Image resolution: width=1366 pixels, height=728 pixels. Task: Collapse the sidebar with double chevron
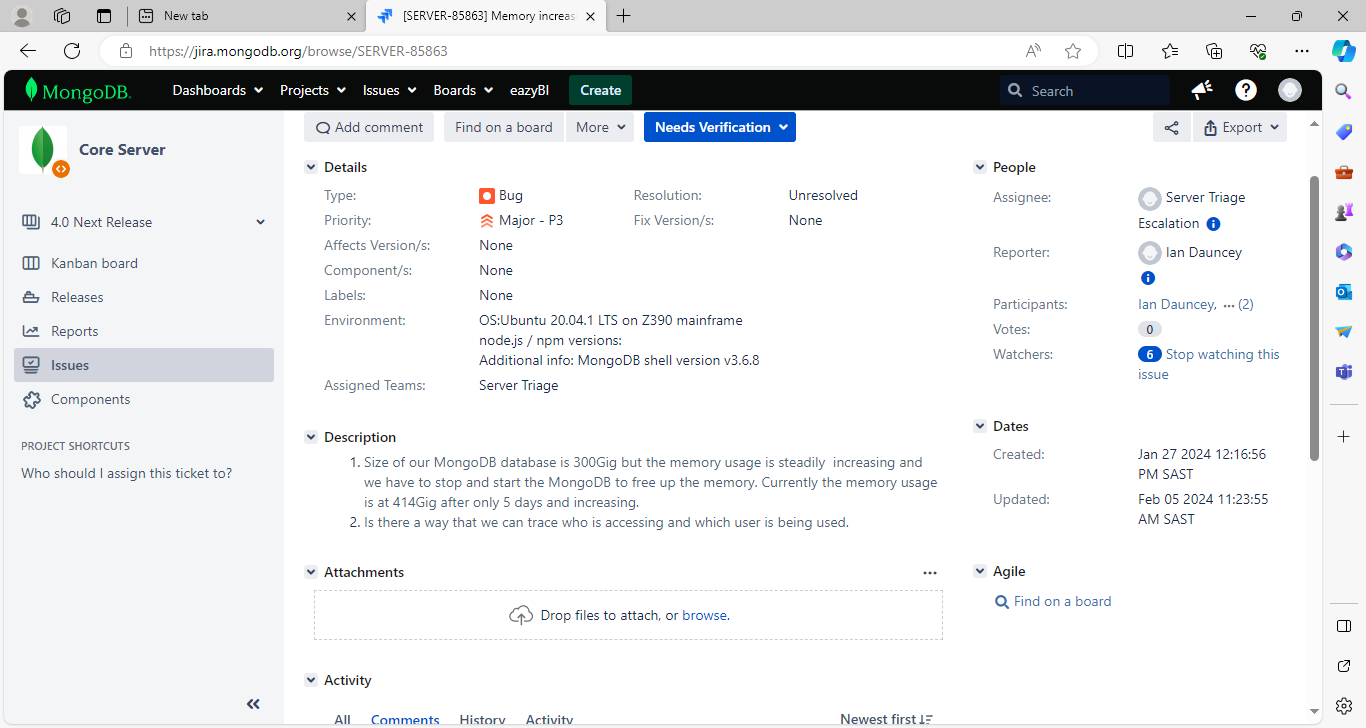pos(253,704)
